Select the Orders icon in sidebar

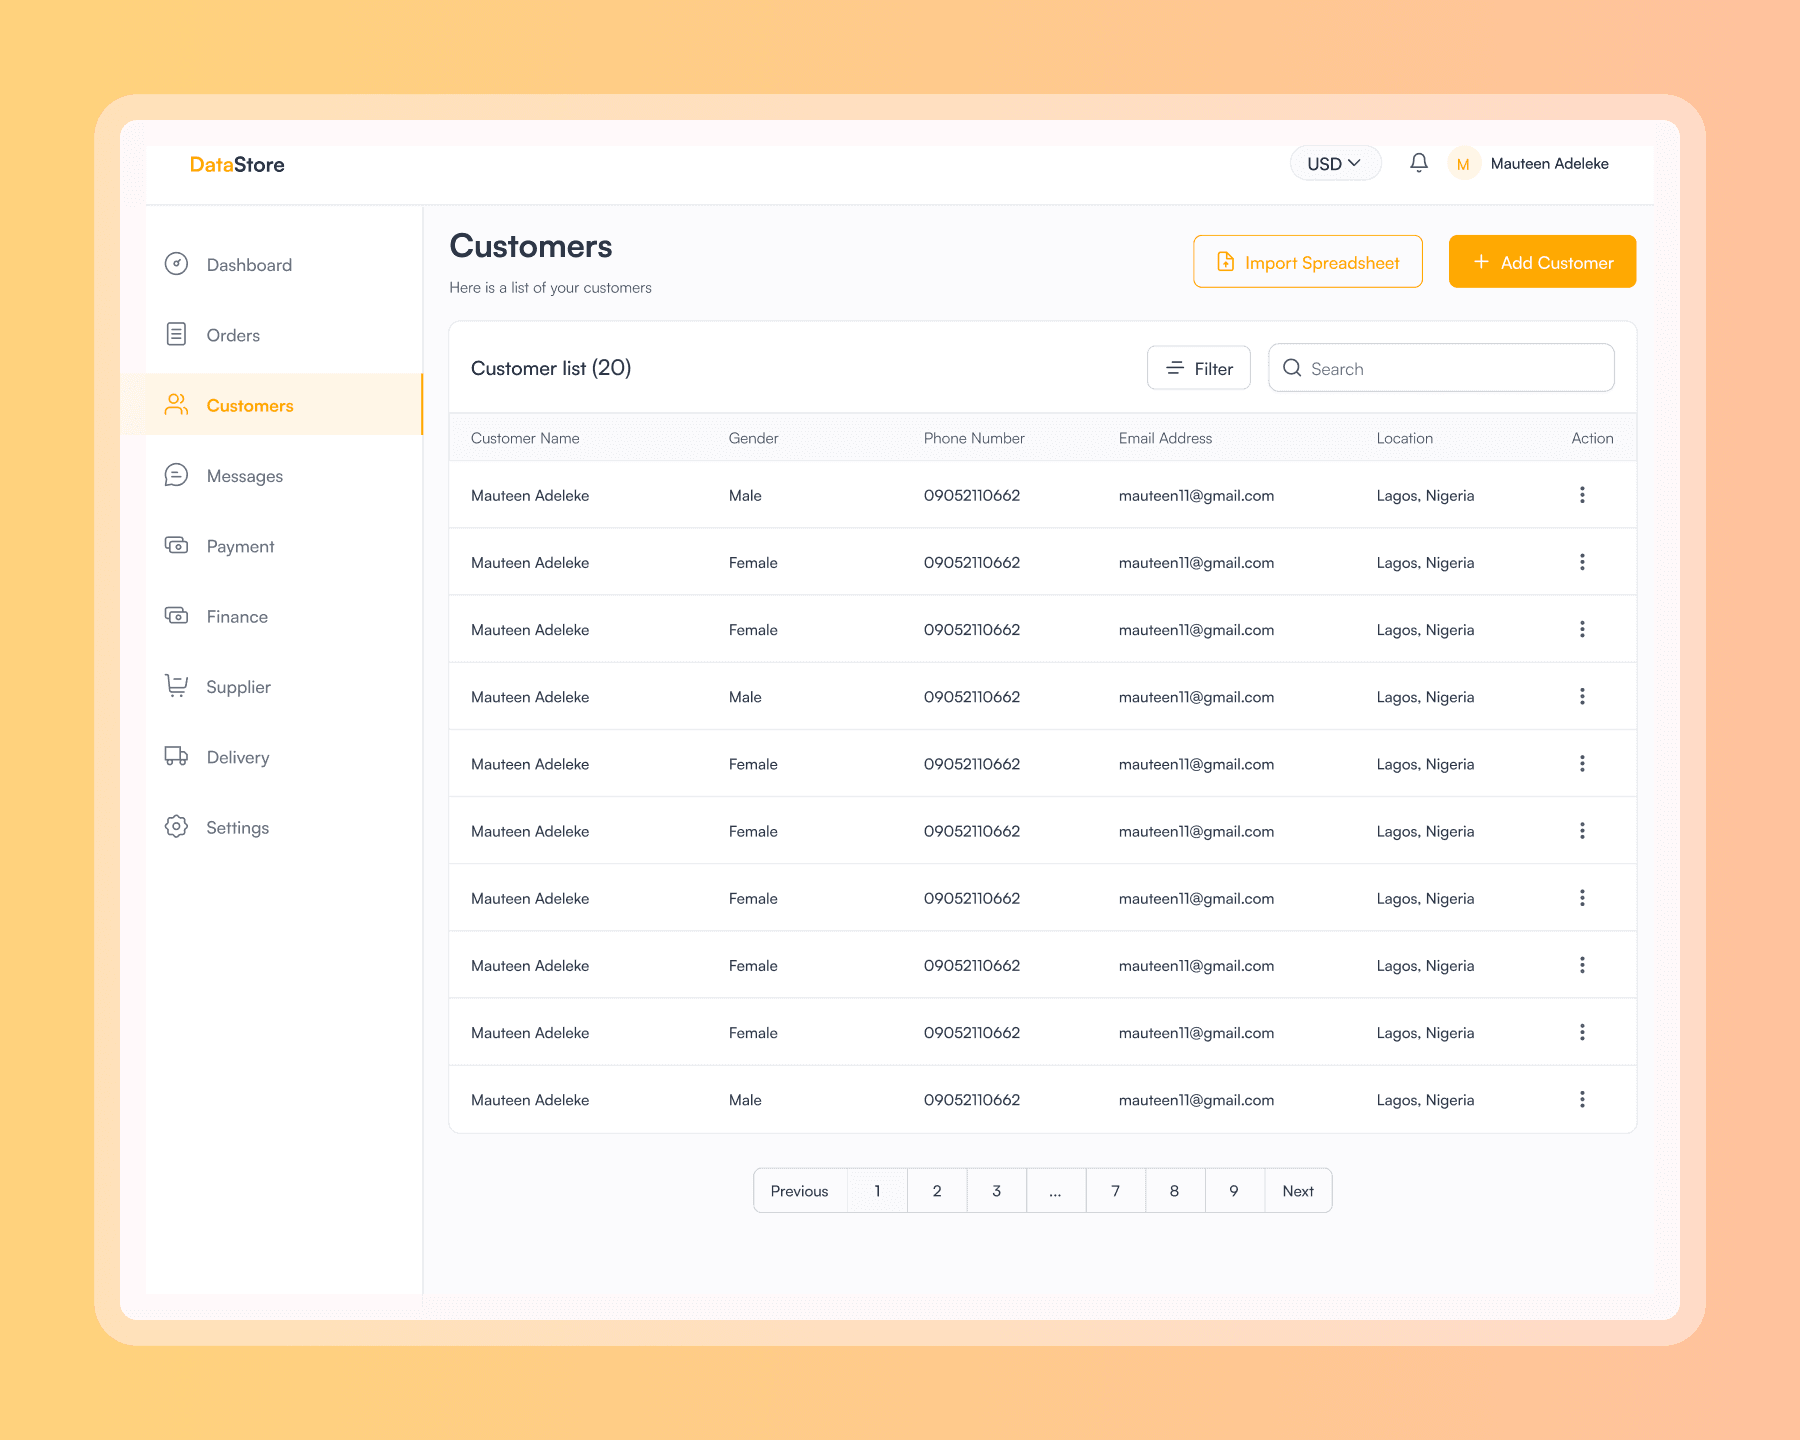(176, 334)
